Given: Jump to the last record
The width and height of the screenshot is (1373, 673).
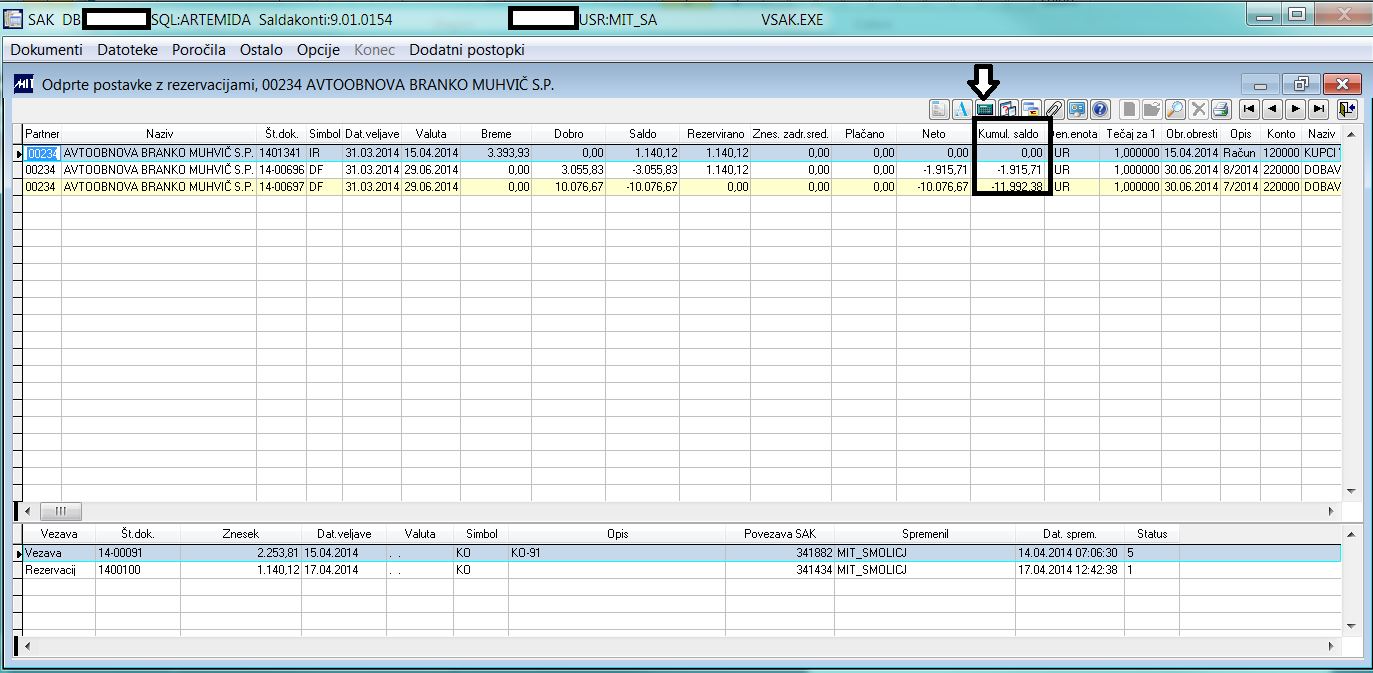Looking at the screenshot, I should pyautogui.click(x=1318, y=109).
